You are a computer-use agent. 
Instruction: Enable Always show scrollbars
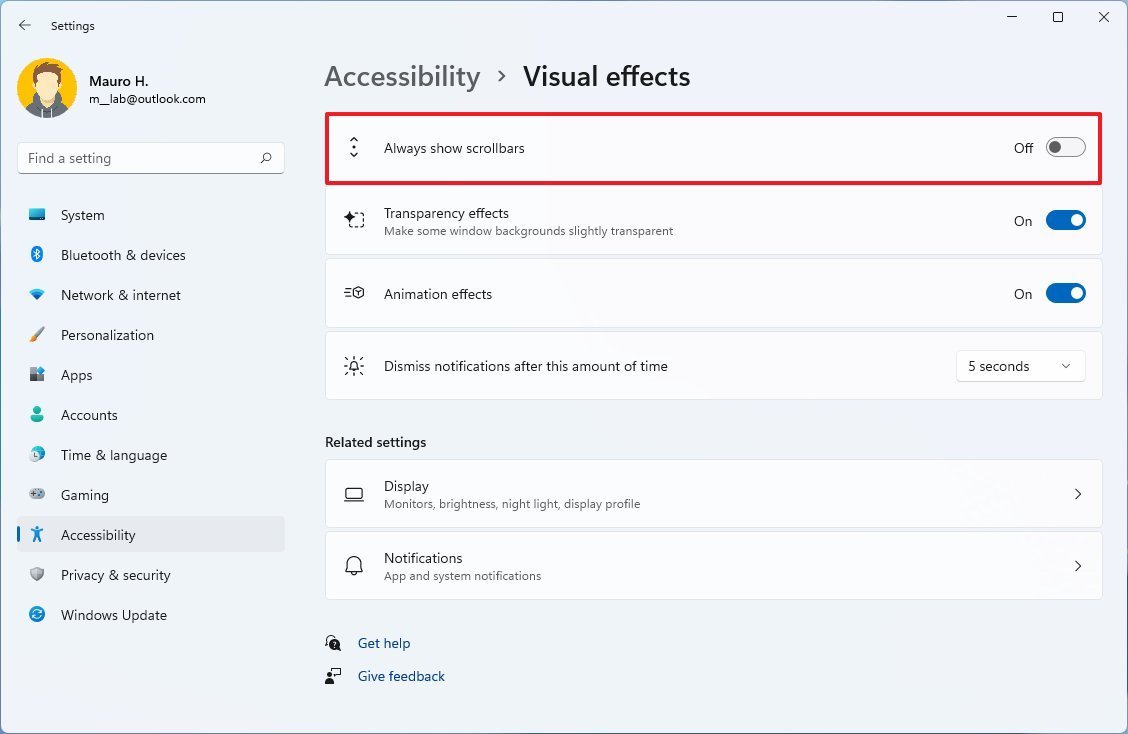(1065, 147)
